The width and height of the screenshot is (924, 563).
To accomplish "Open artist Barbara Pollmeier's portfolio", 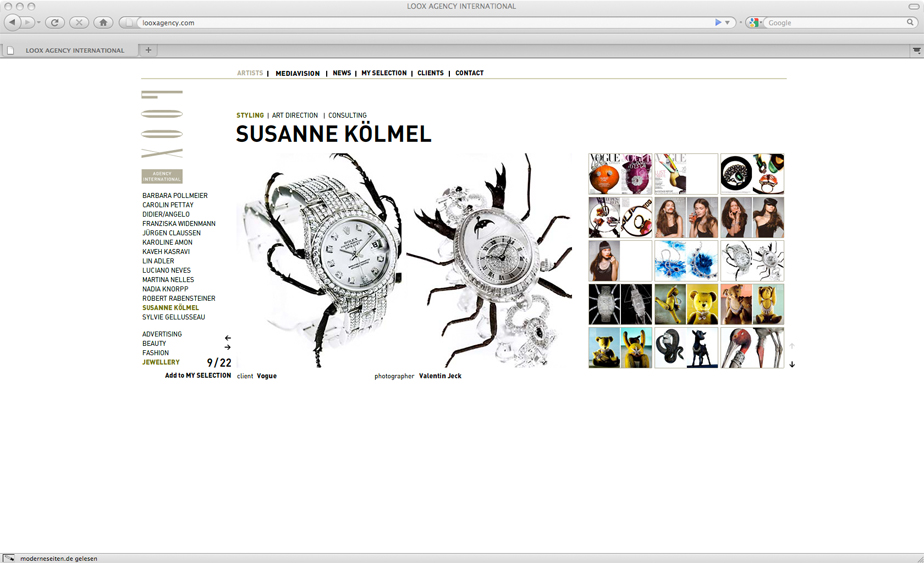I will pos(175,196).
